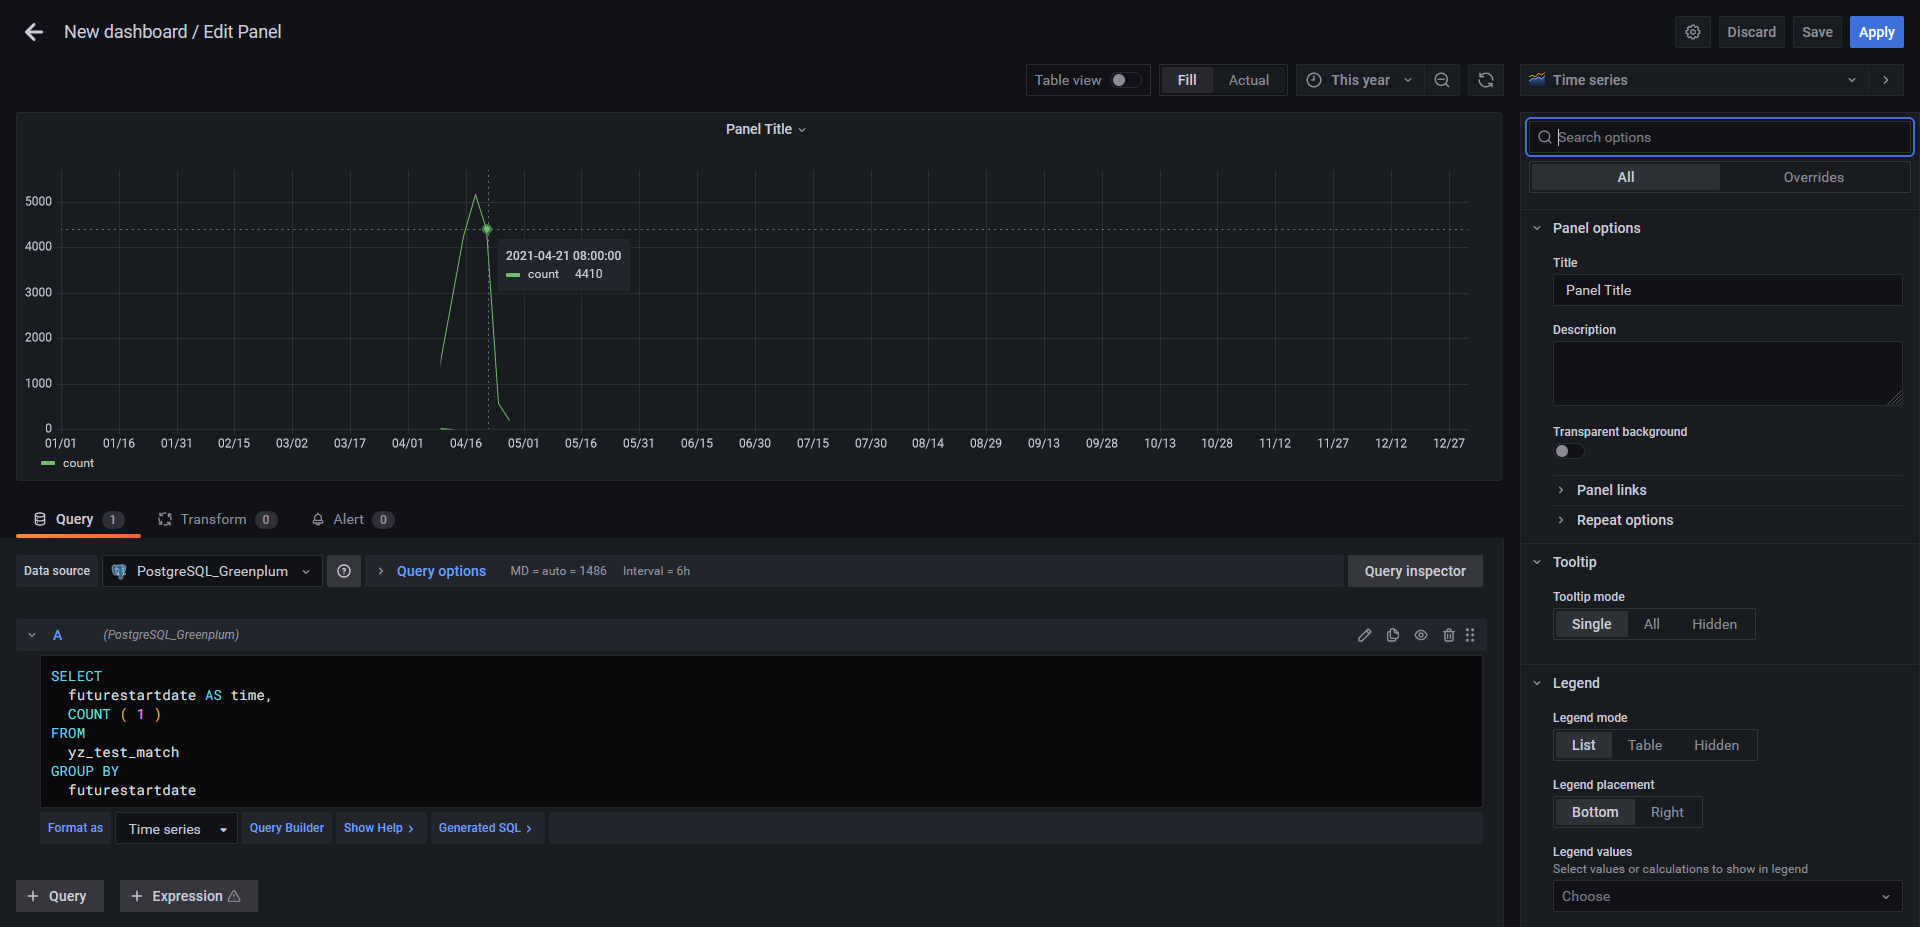This screenshot has width=1920, height=927.
Task: Open the PostgreSQL_Greenplum data source dropdown
Action: tap(212, 571)
